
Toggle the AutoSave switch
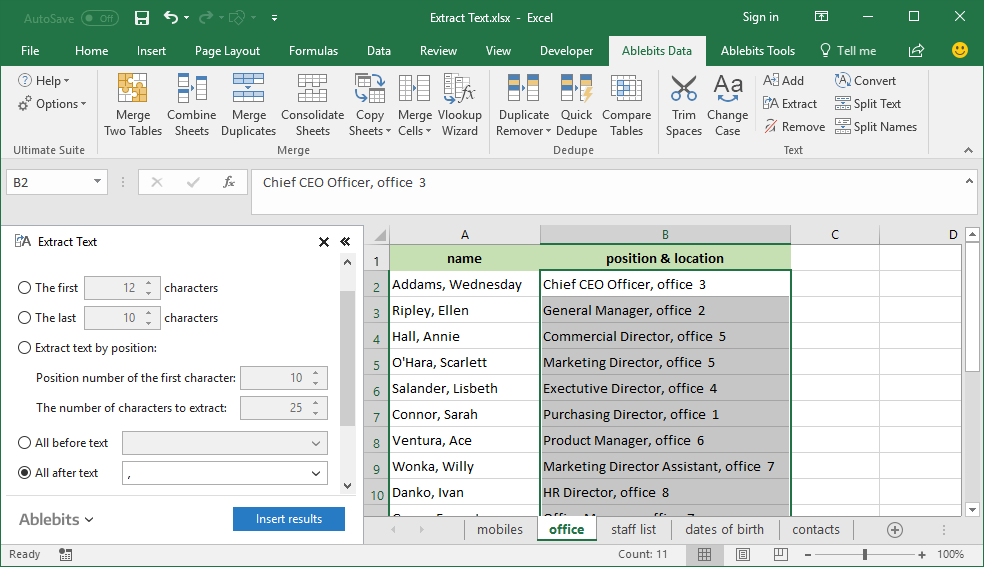(x=100, y=18)
